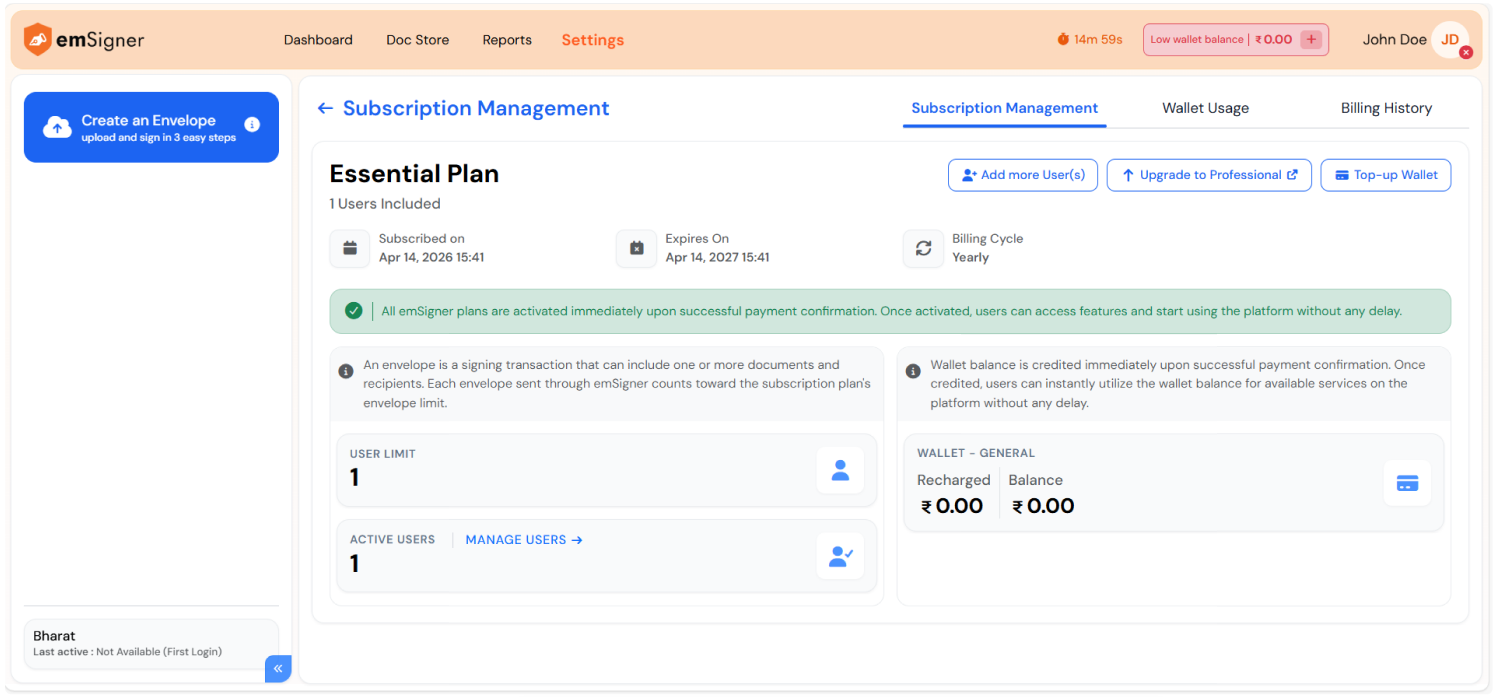Click the active users check icon
The height and width of the screenshot is (697, 1500).
840,556
